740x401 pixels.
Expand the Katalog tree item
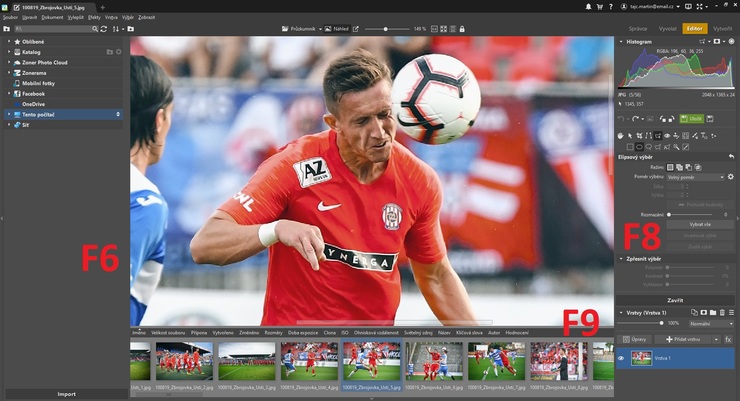[x=9, y=50]
